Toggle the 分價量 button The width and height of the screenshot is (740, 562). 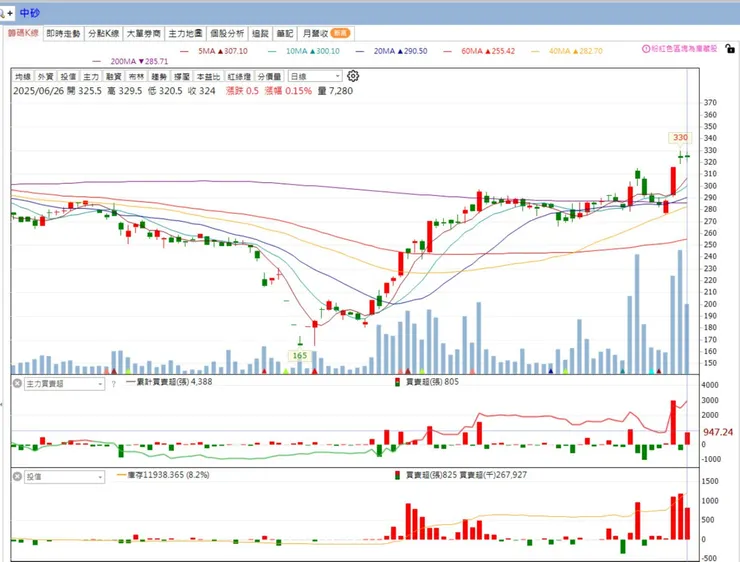click(x=269, y=76)
